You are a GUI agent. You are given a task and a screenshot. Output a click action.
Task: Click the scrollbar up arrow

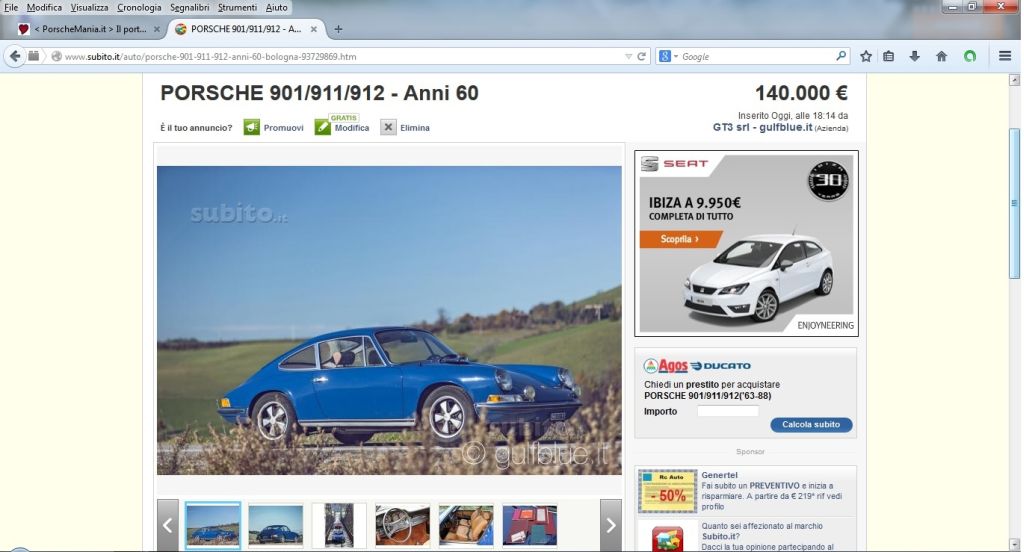point(1014,80)
